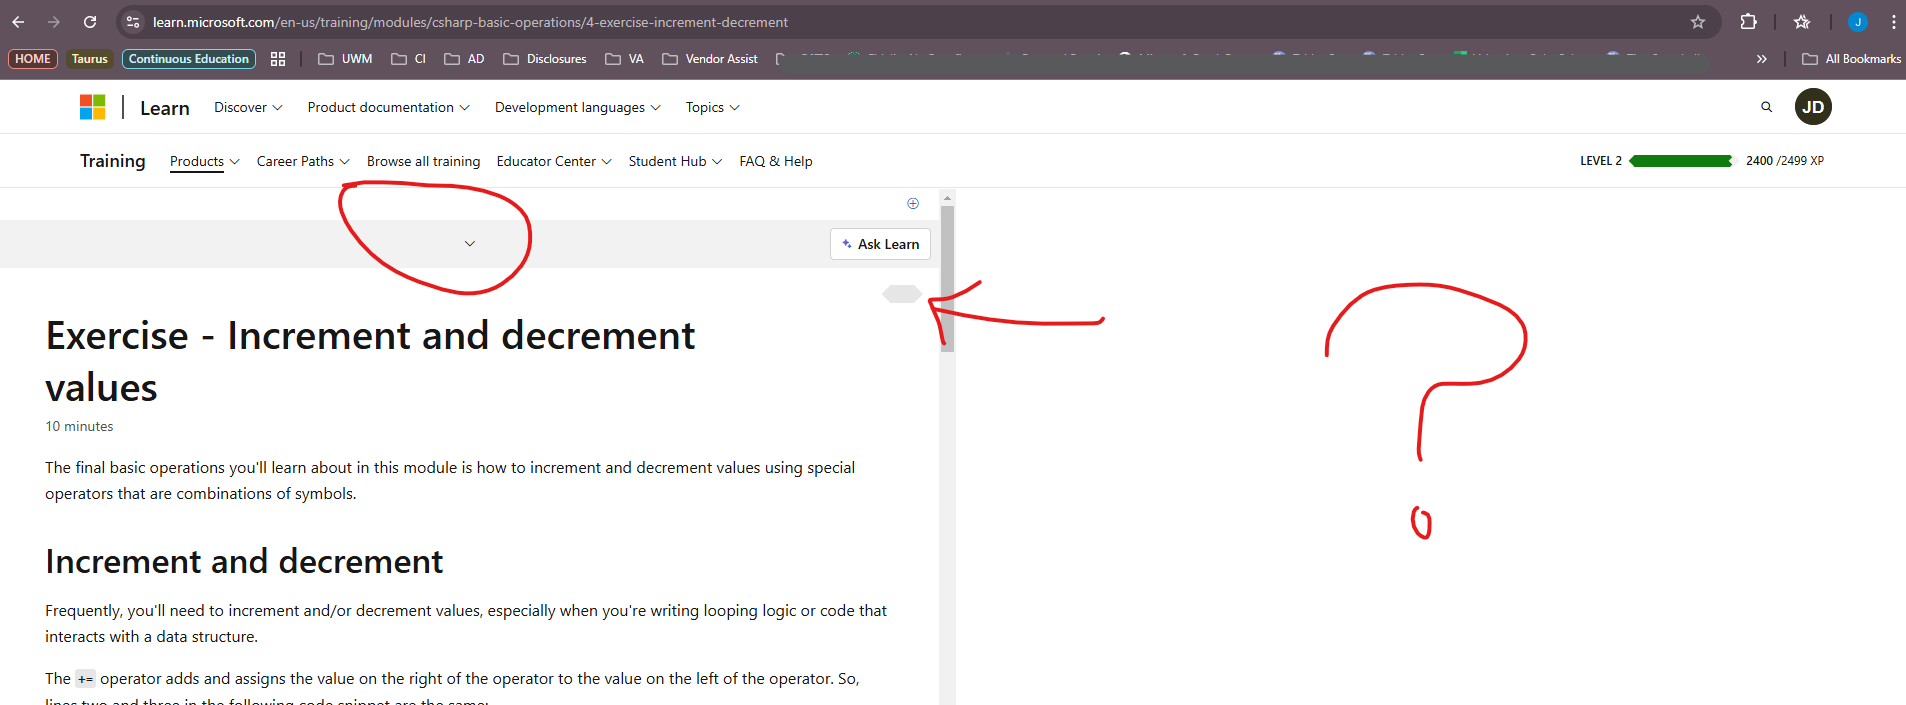Click the += operator code snippet

tap(85, 679)
